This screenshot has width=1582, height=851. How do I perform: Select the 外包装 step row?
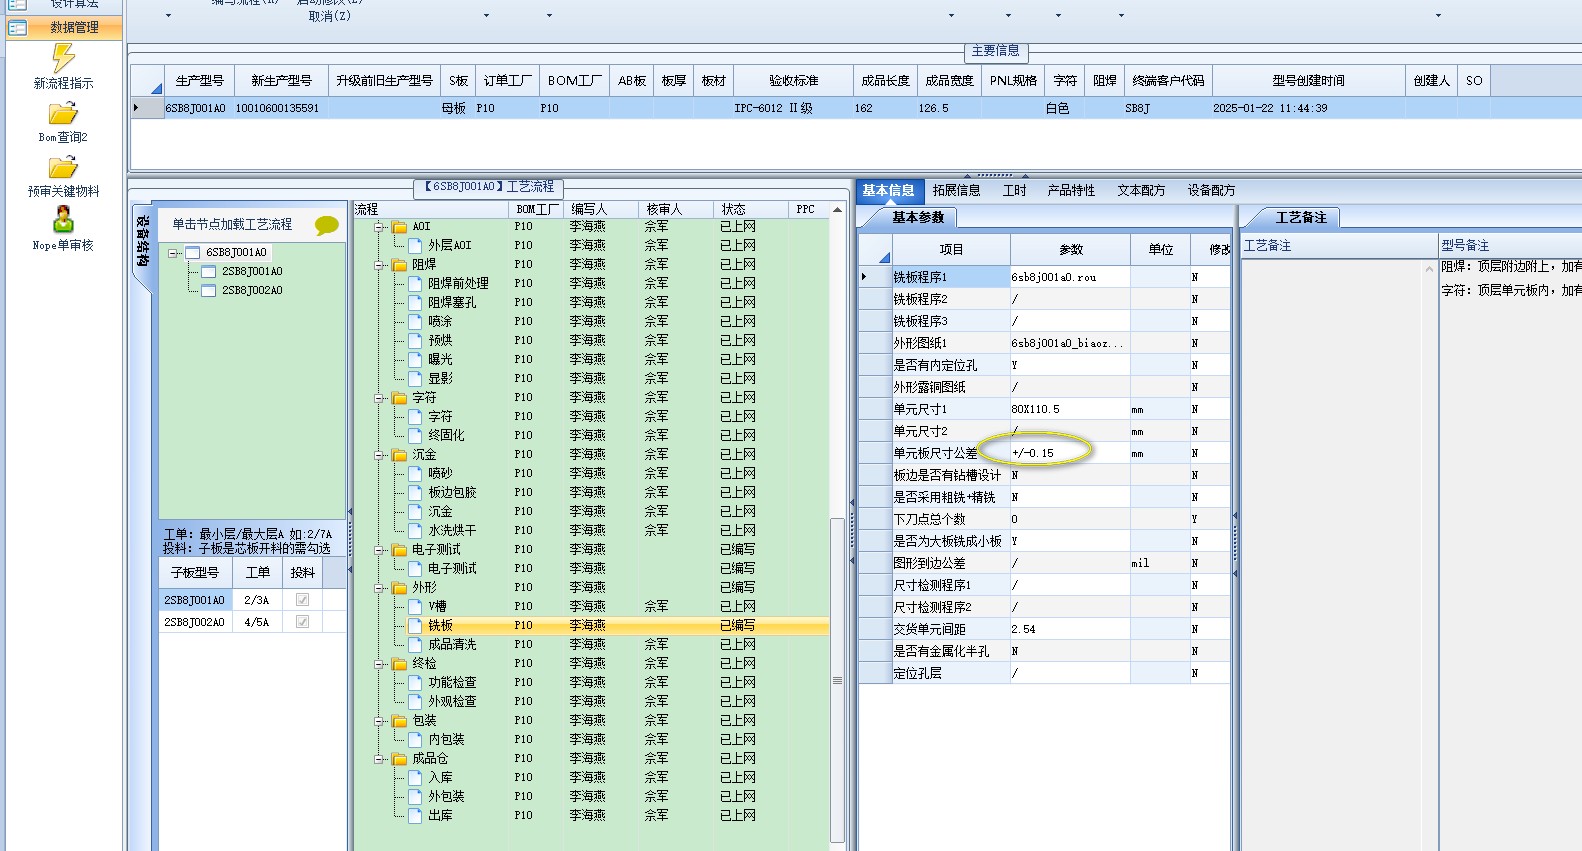592,796
